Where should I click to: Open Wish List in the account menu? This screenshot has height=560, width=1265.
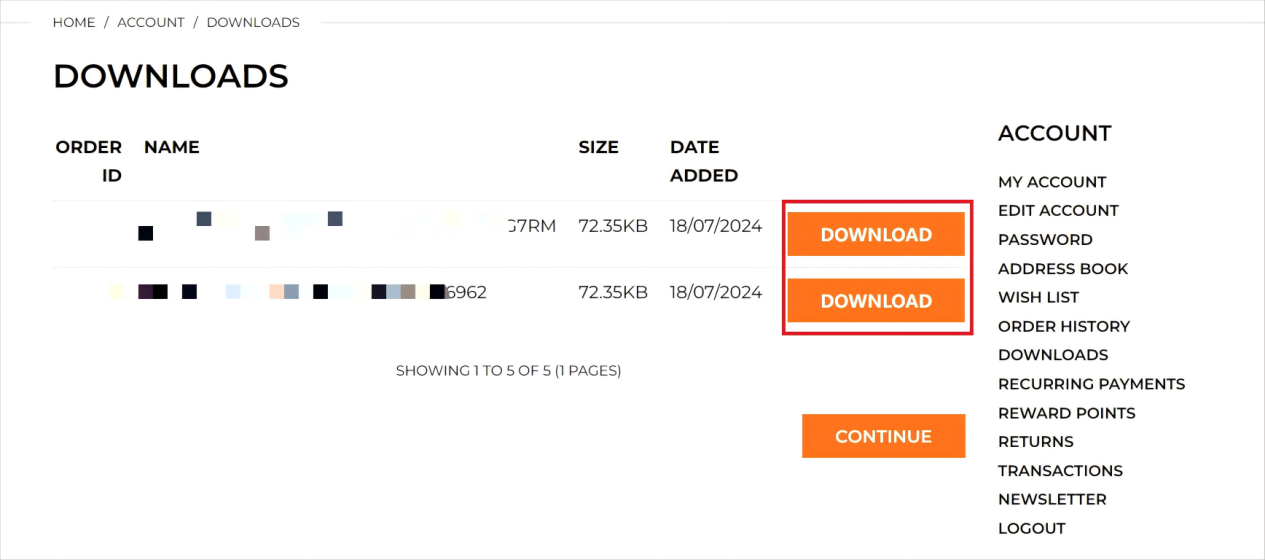coord(1038,297)
